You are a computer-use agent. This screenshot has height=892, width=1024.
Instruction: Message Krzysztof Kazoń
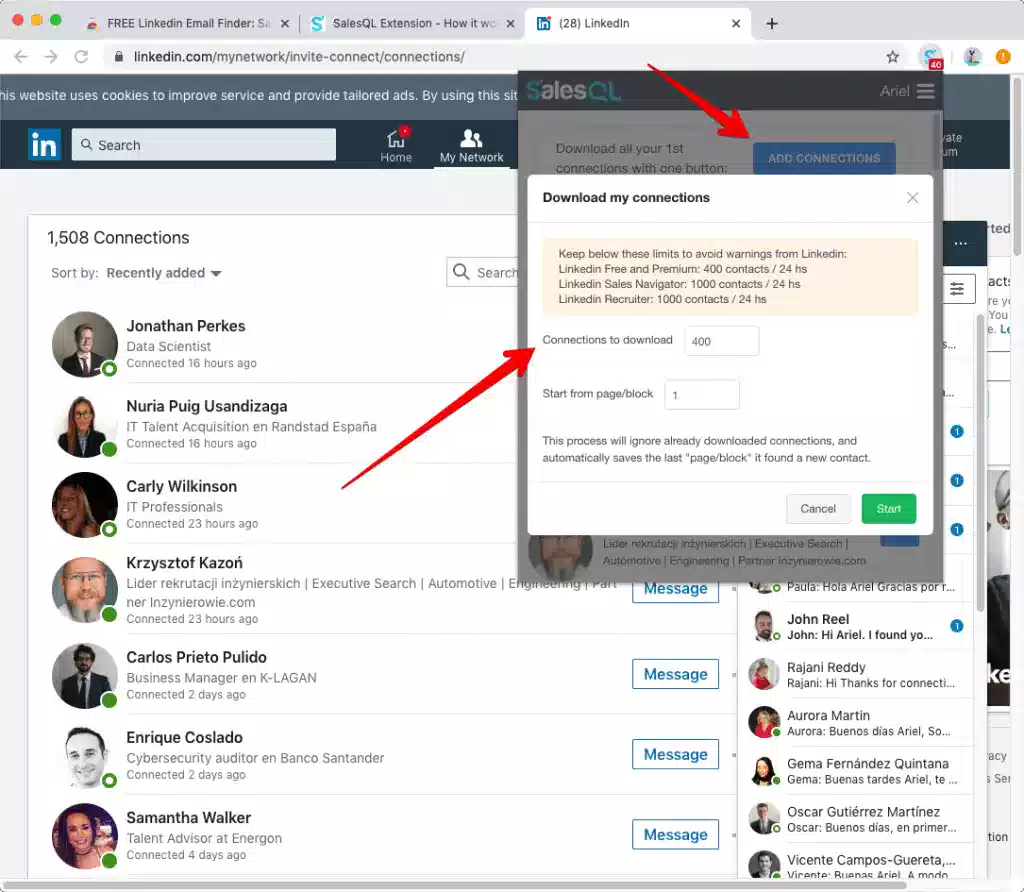[675, 590]
